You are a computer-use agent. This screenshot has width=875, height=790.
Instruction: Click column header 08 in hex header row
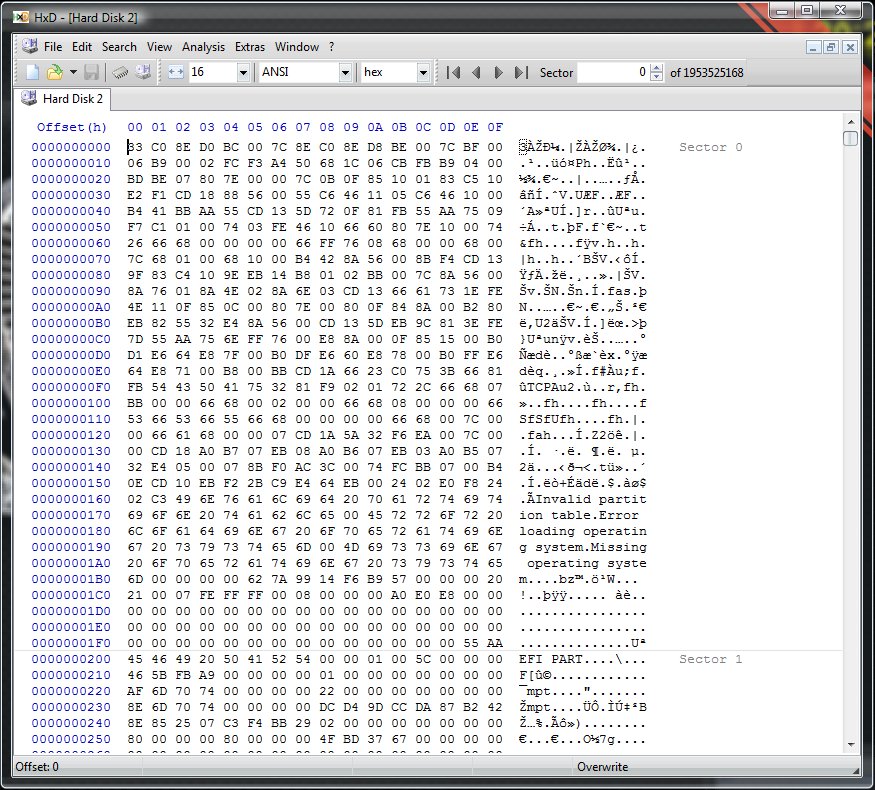327,127
